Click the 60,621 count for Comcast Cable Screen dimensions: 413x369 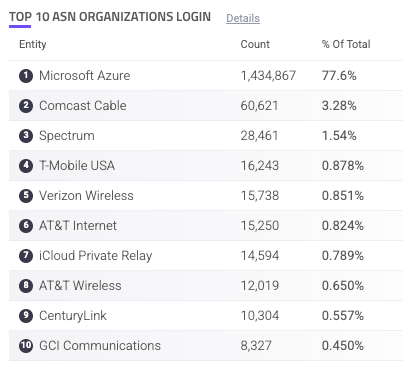[x=259, y=106]
